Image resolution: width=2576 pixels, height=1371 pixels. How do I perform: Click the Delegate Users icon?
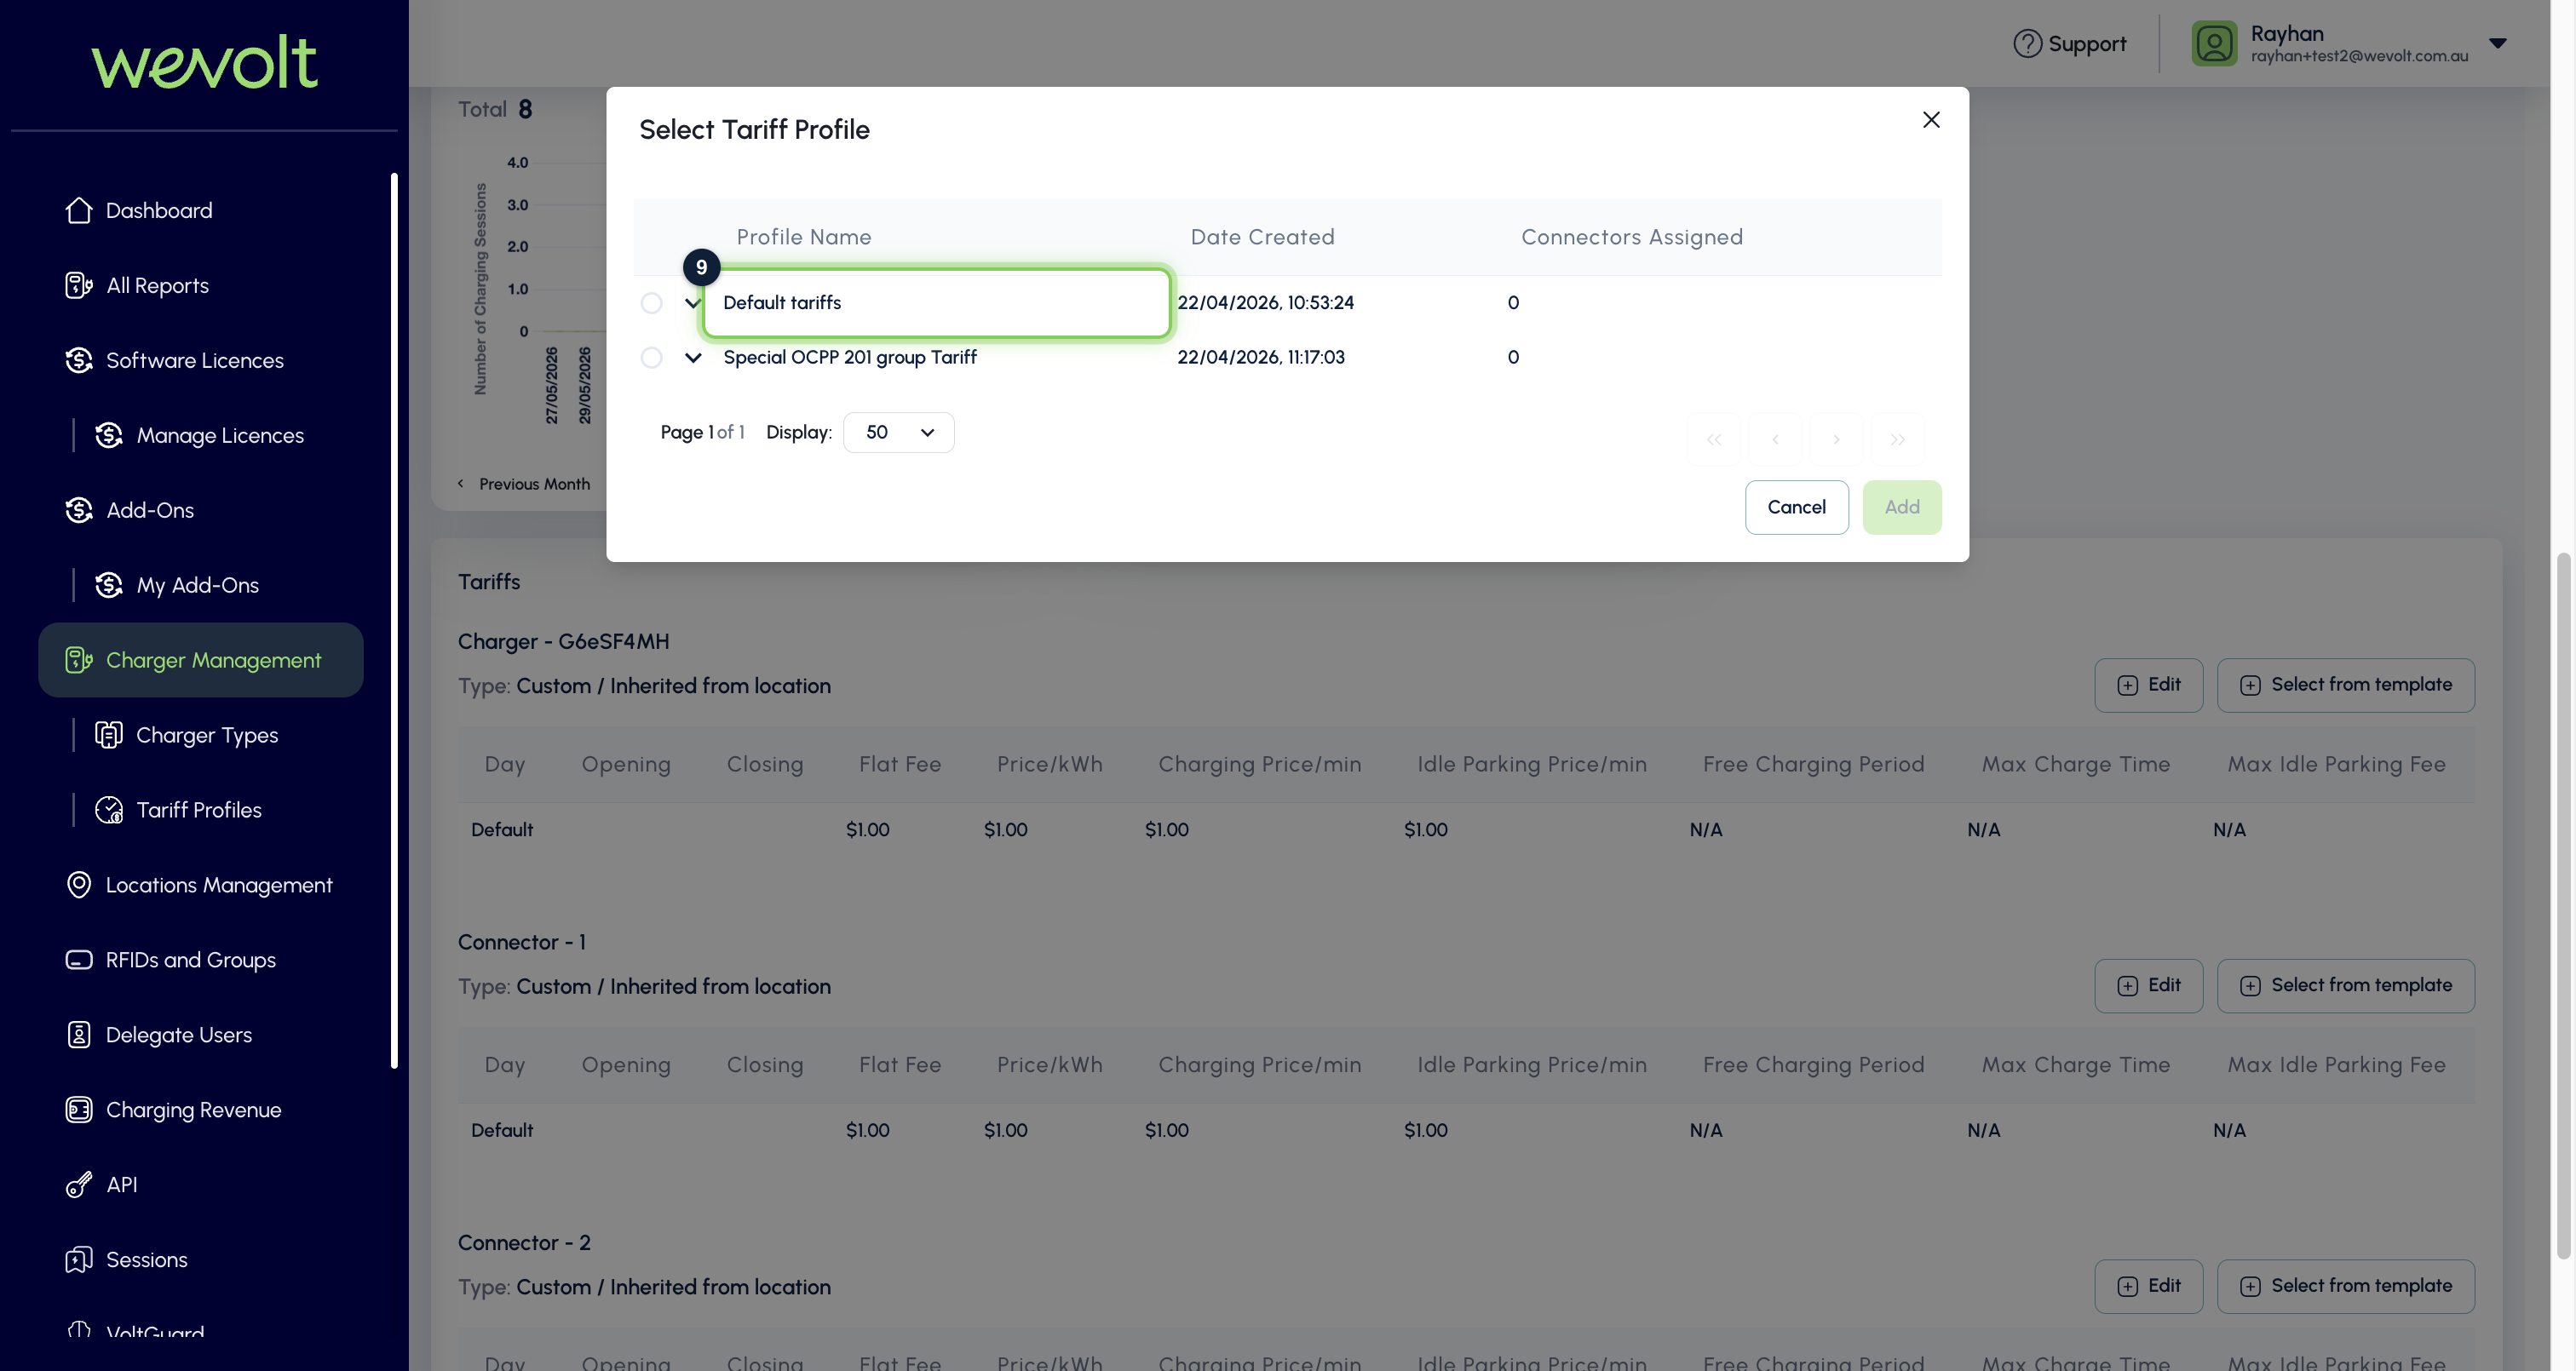pos(79,1035)
